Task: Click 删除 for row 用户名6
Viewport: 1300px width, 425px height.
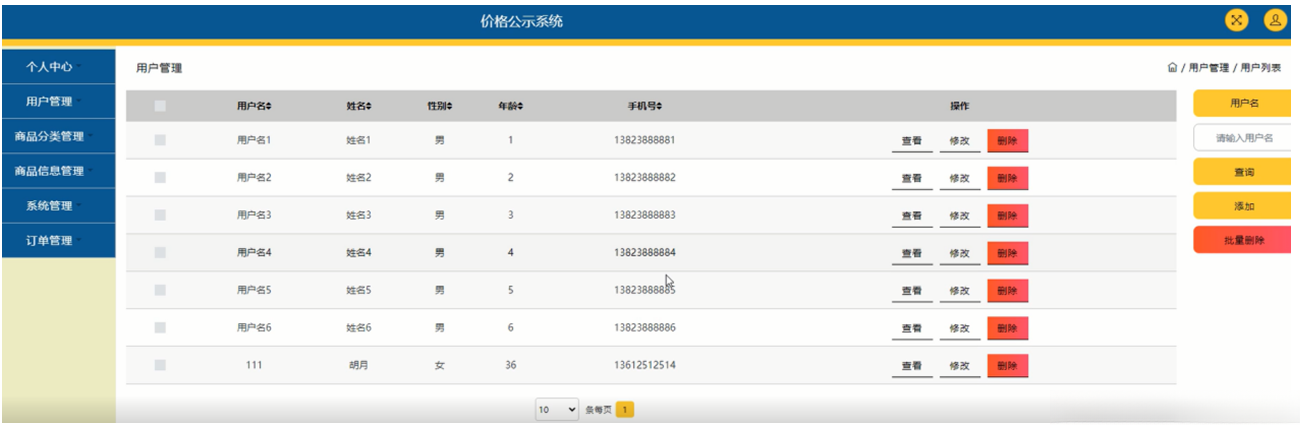Action: (1007, 328)
